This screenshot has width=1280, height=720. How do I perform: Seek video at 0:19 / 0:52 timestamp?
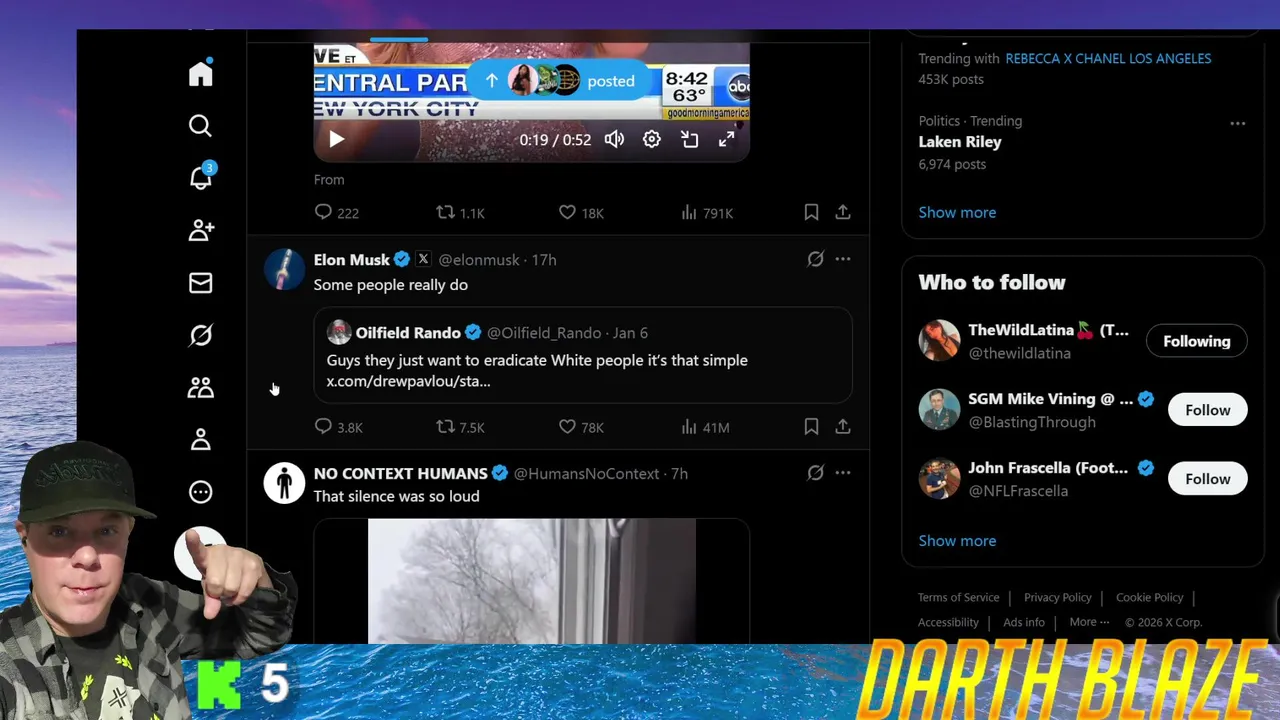[x=555, y=140]
